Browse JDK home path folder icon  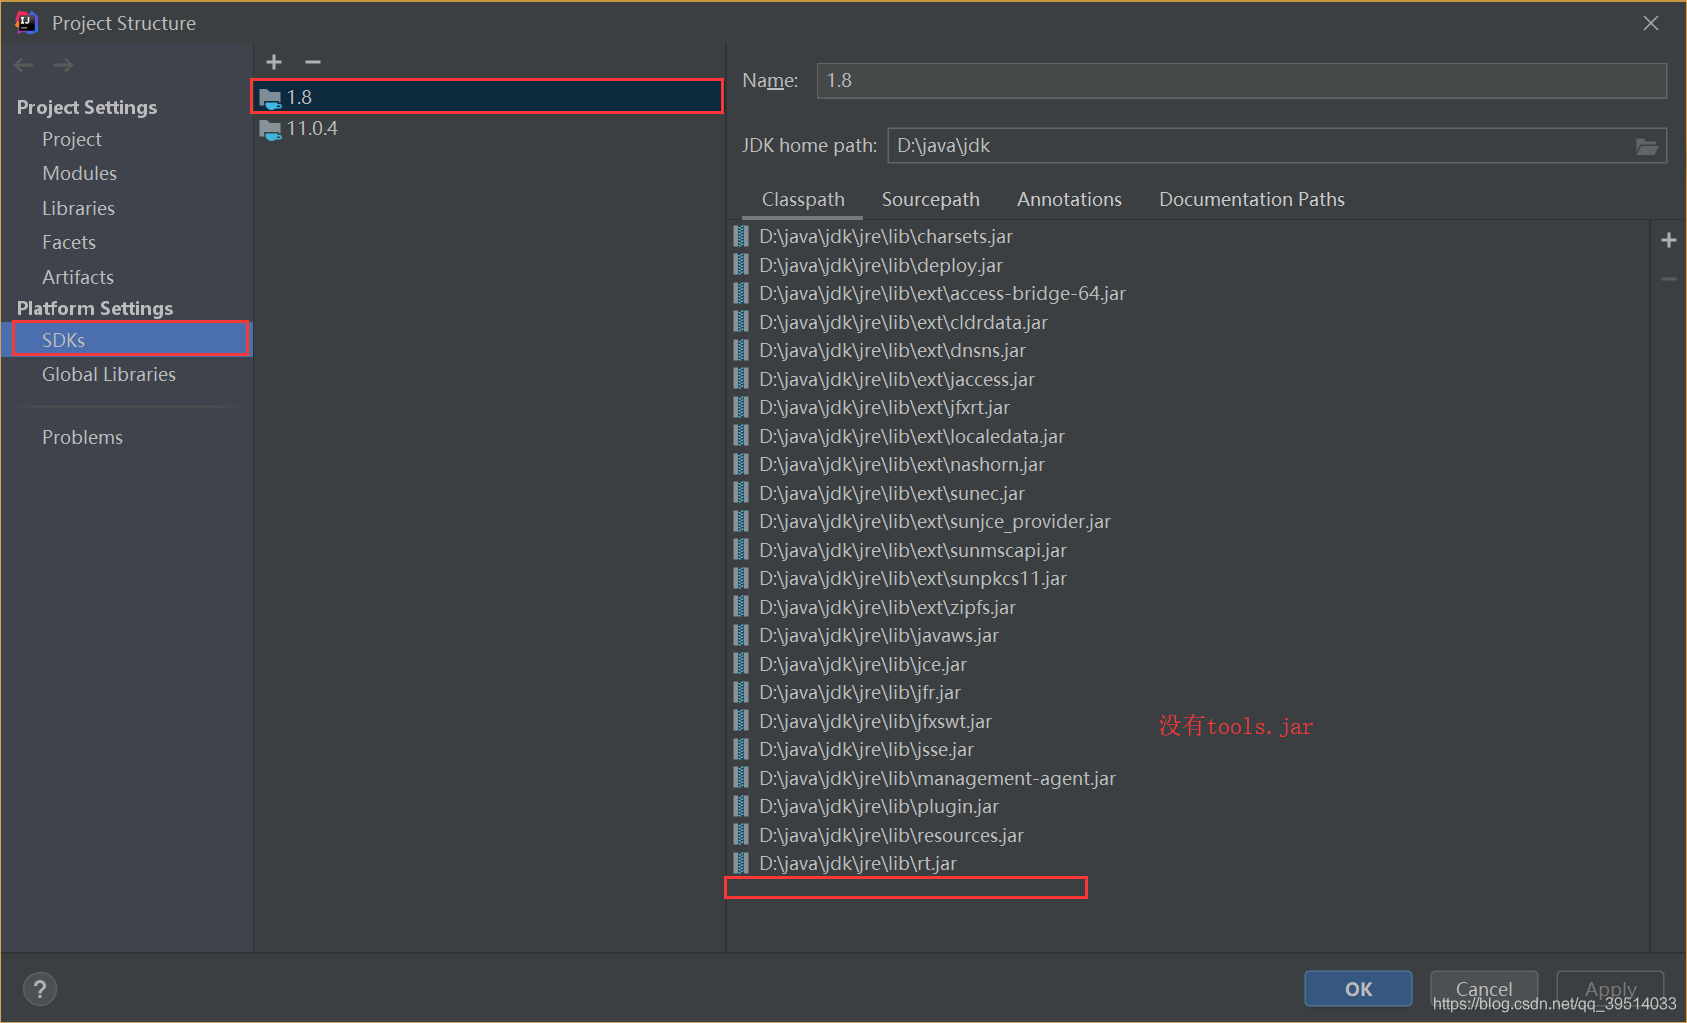1647,146
